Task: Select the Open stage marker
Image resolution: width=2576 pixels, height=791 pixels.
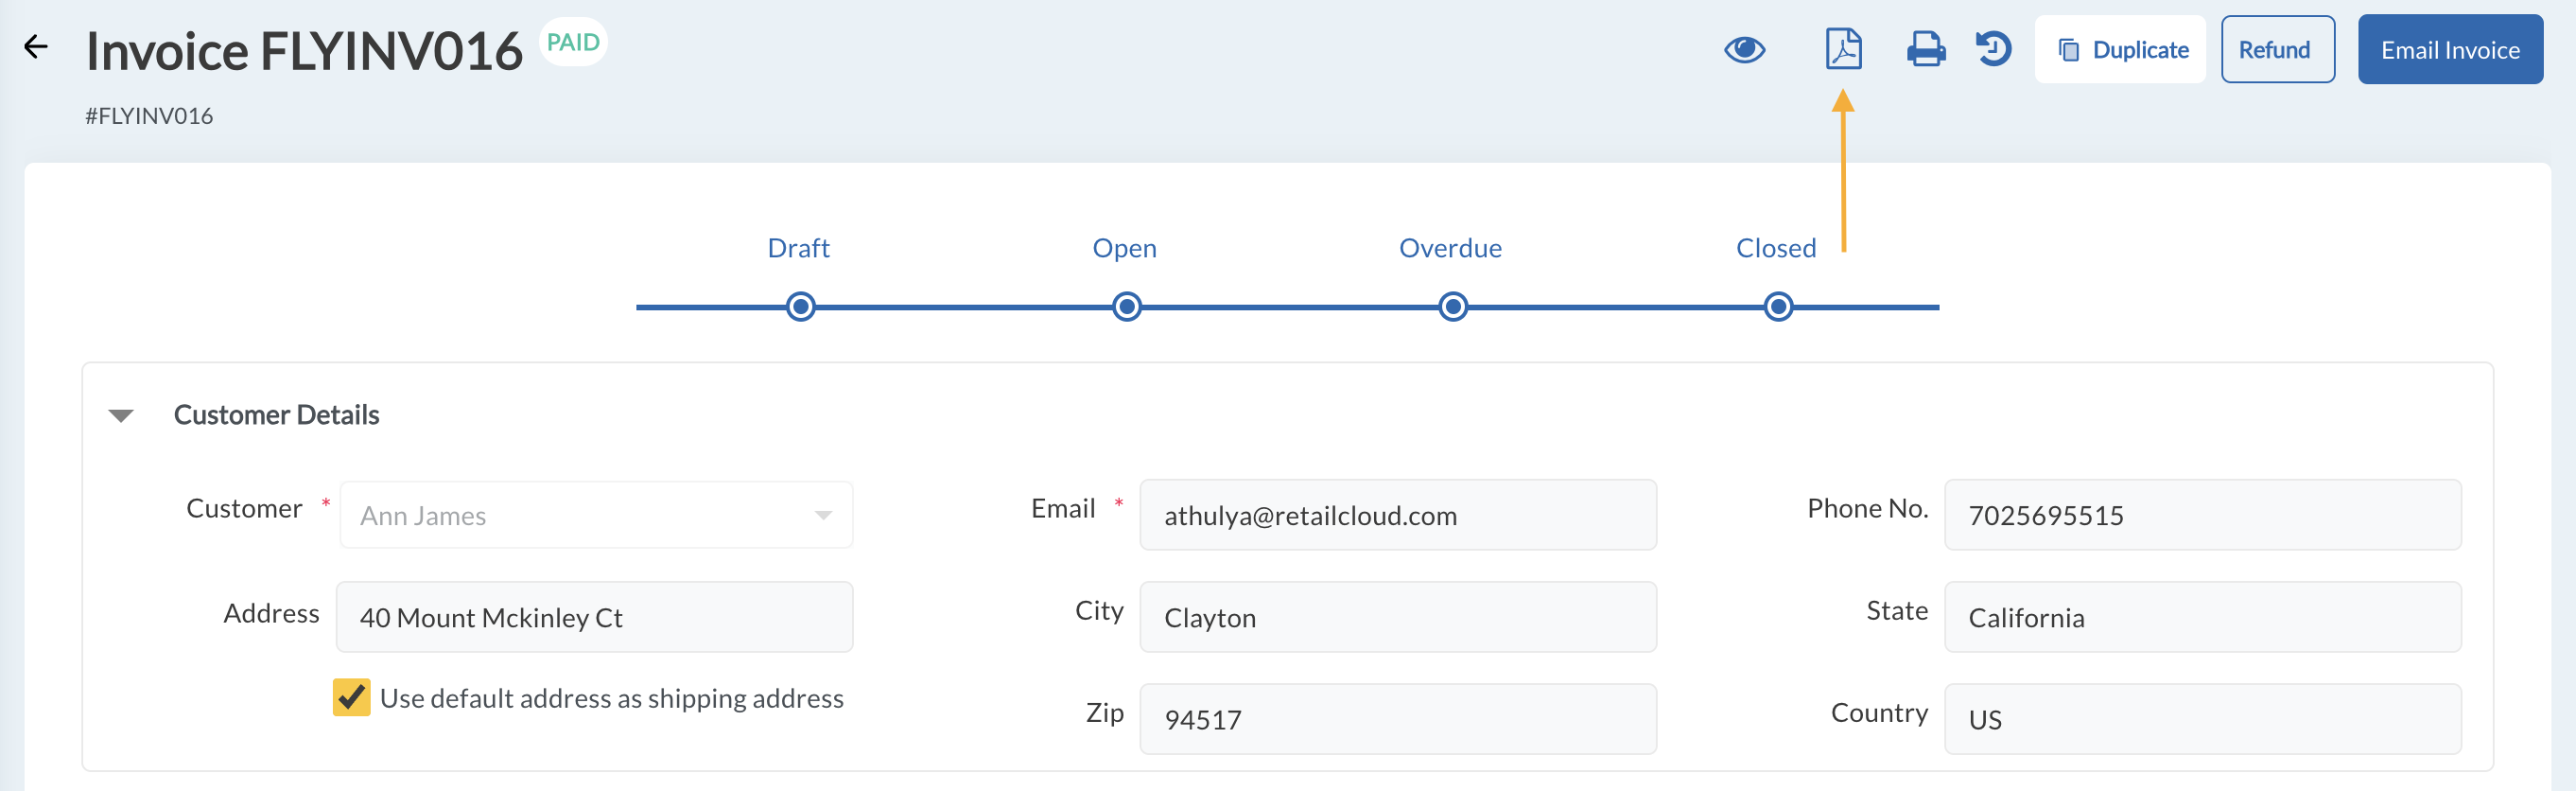Action: [x=1126, y=306]
